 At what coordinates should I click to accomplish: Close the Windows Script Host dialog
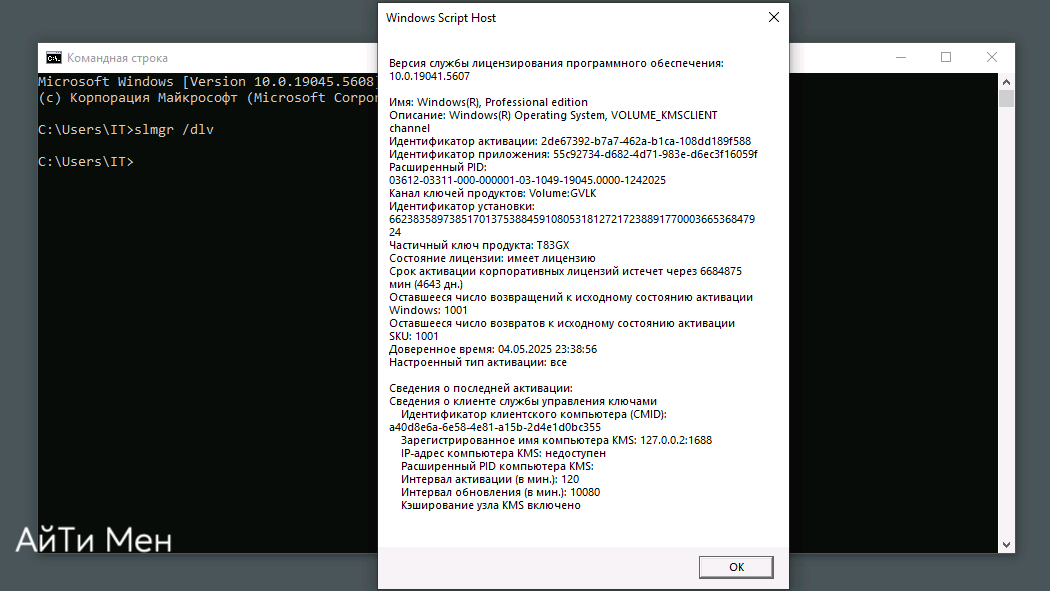(773, 17)
